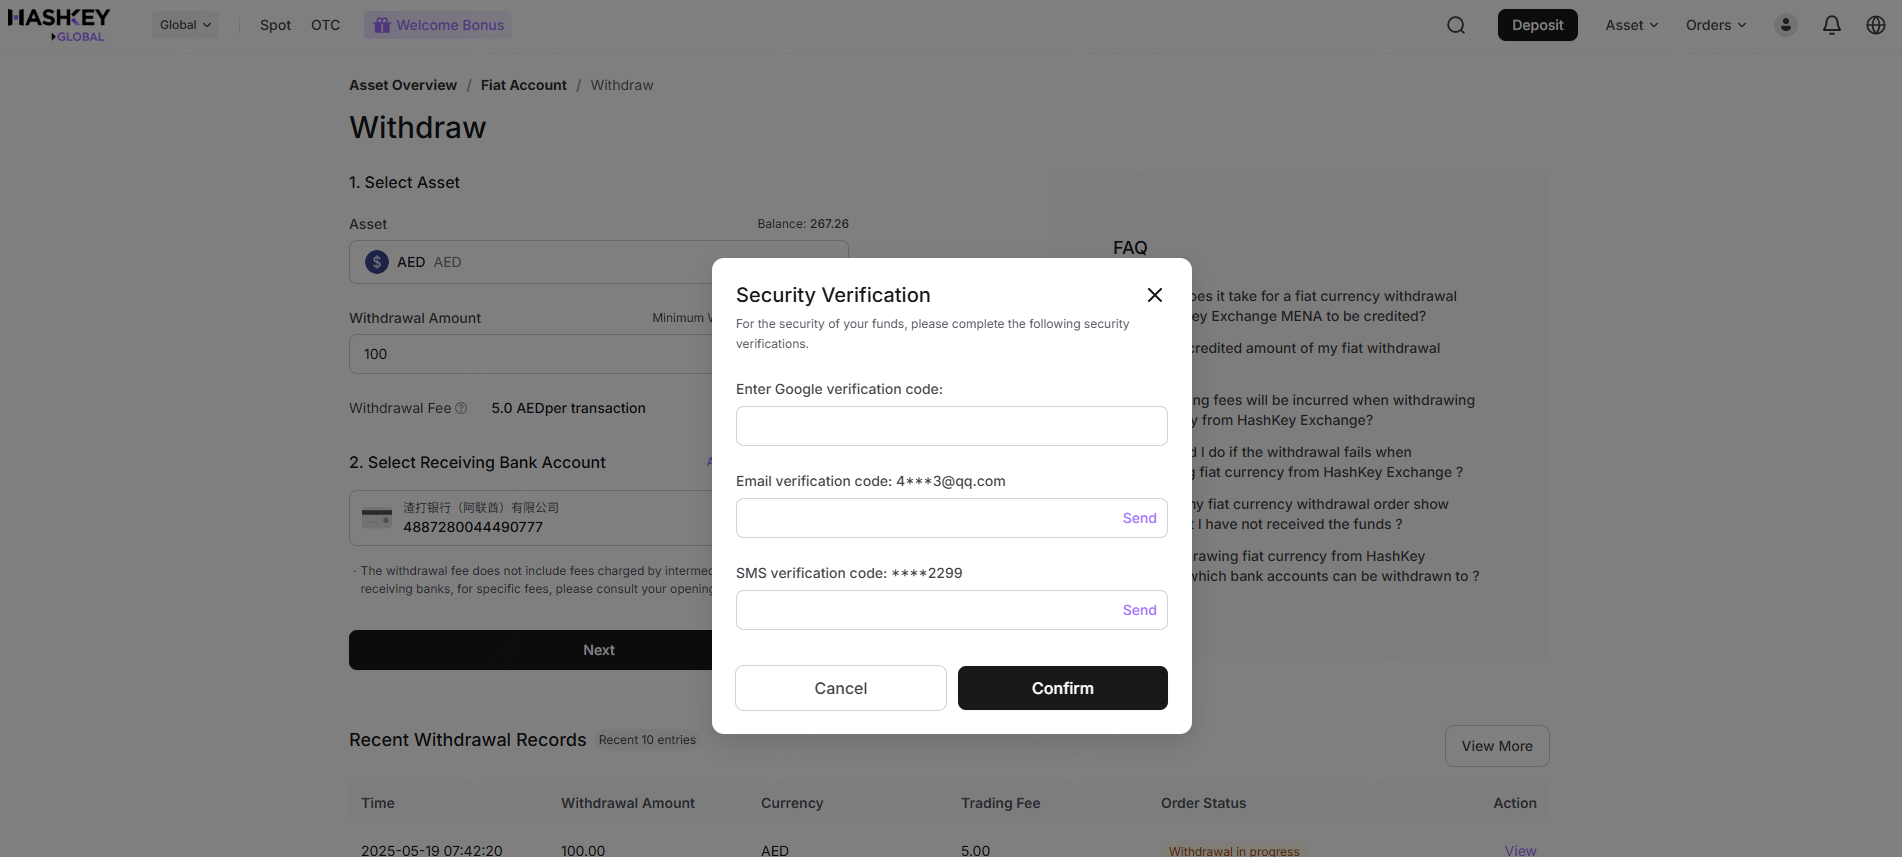The width and height of the screenshot is (1902, 857).
Task: Send the SMS verification code
Action: tap(1139, 610)
